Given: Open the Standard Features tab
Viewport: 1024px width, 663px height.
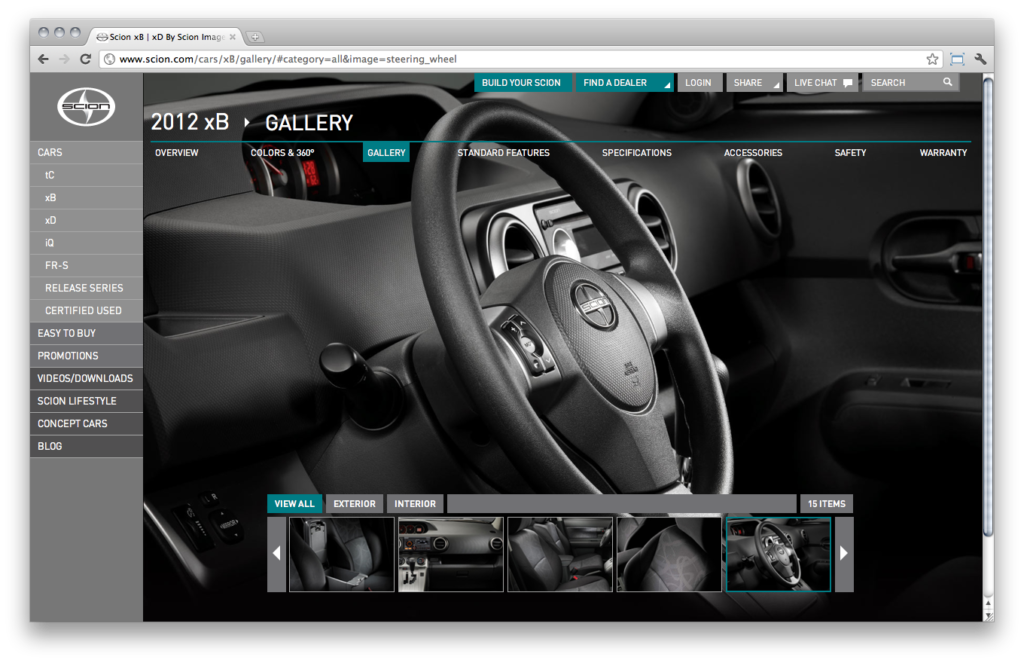Looking at the screenshot, I should (x=504, y=153).
